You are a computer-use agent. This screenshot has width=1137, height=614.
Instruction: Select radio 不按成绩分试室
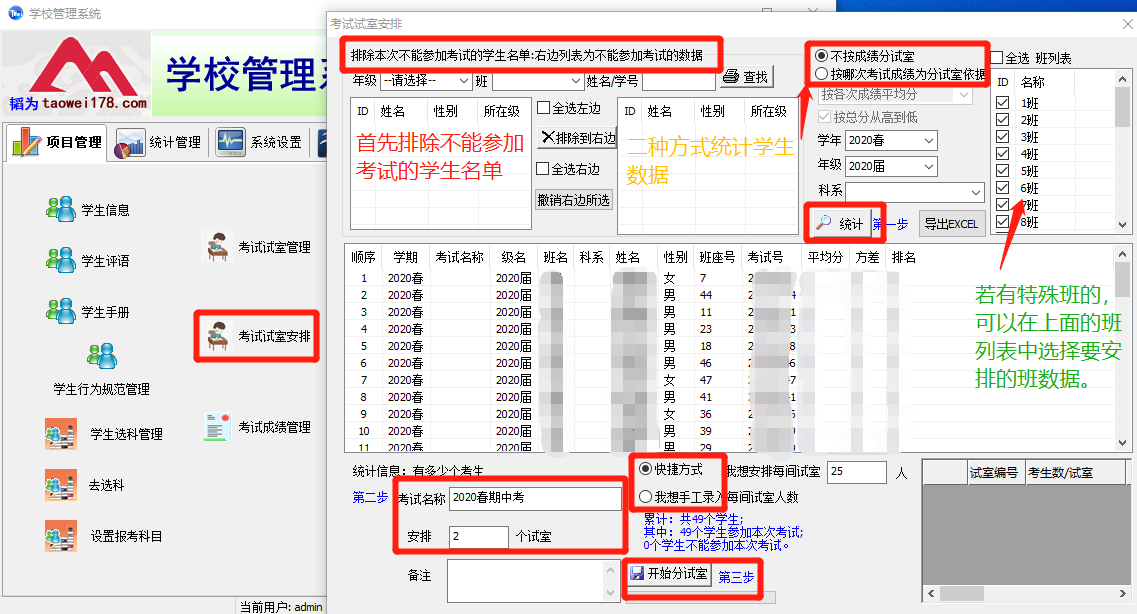point(824,58)
